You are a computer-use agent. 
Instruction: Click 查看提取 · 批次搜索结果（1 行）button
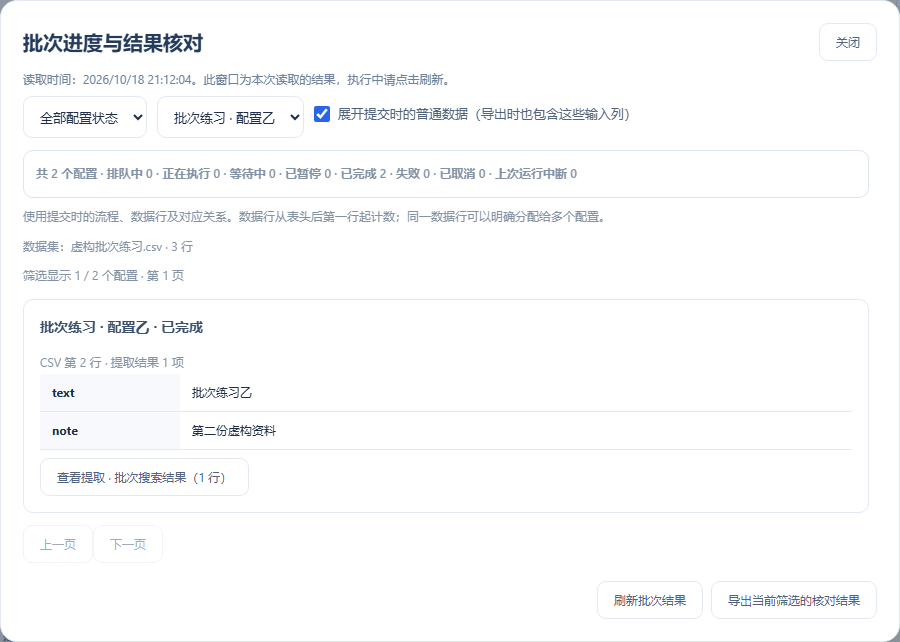pos(144,477)
